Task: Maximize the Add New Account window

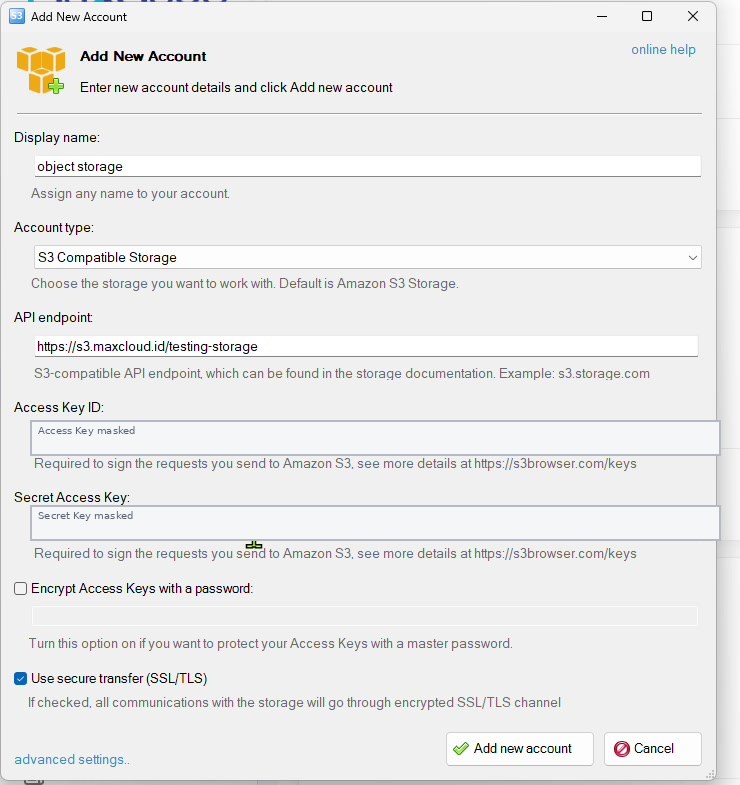Action: (647, 17)
